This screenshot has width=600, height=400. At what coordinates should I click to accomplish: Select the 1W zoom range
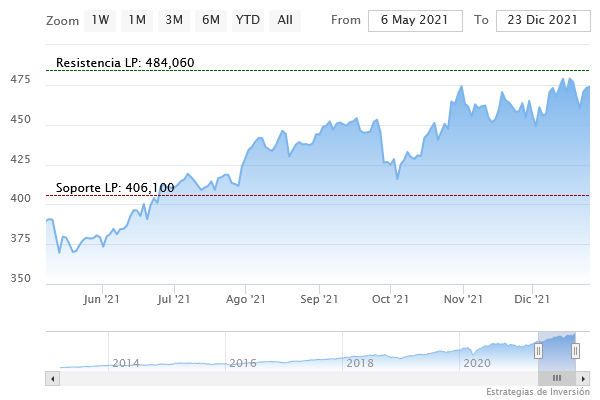(100, 20)
